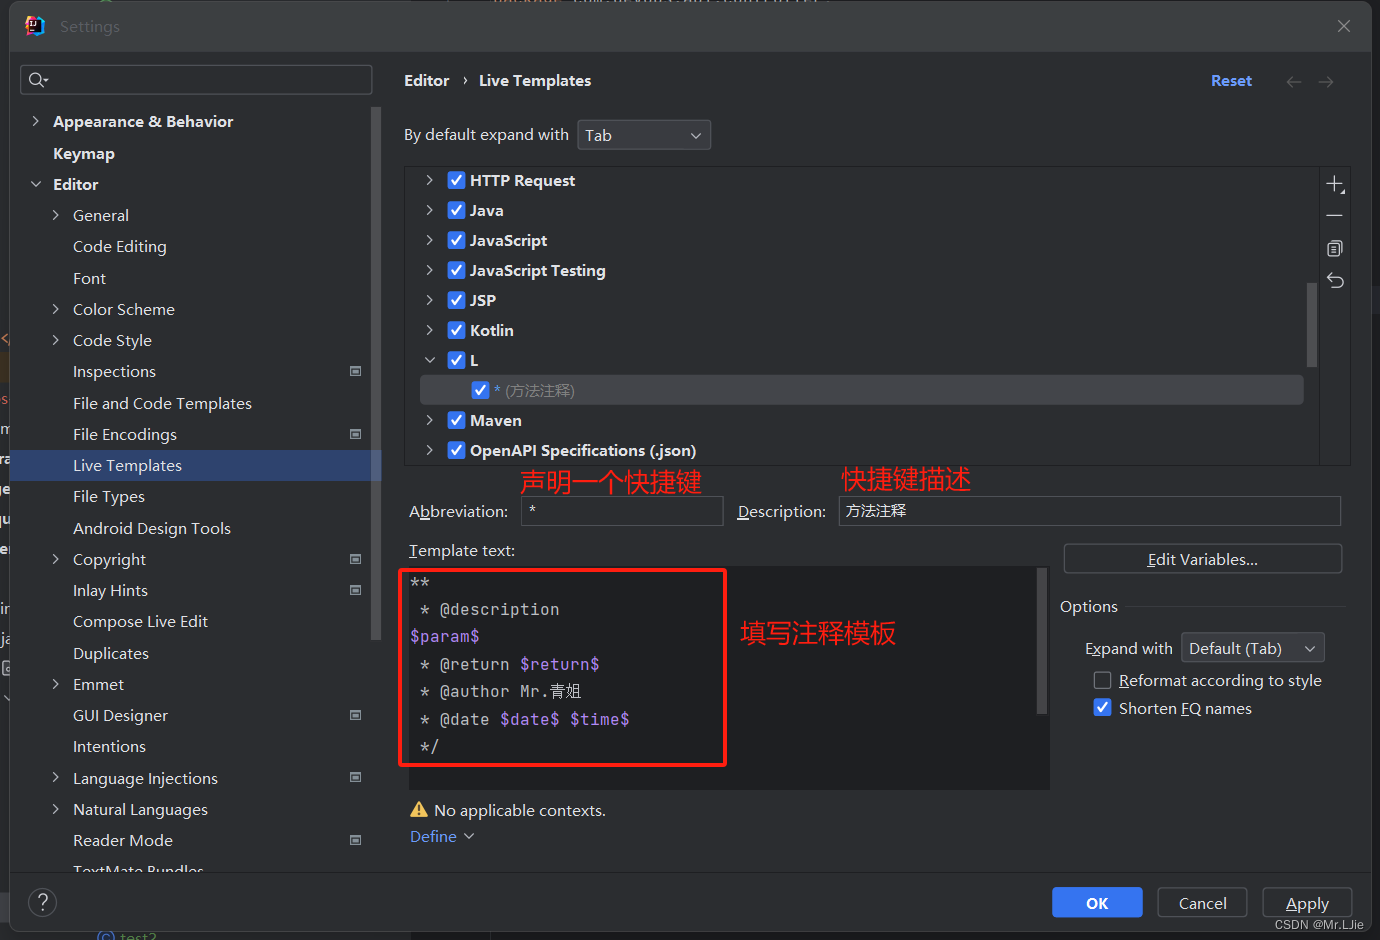Collapse the L template group

(429, 360)
